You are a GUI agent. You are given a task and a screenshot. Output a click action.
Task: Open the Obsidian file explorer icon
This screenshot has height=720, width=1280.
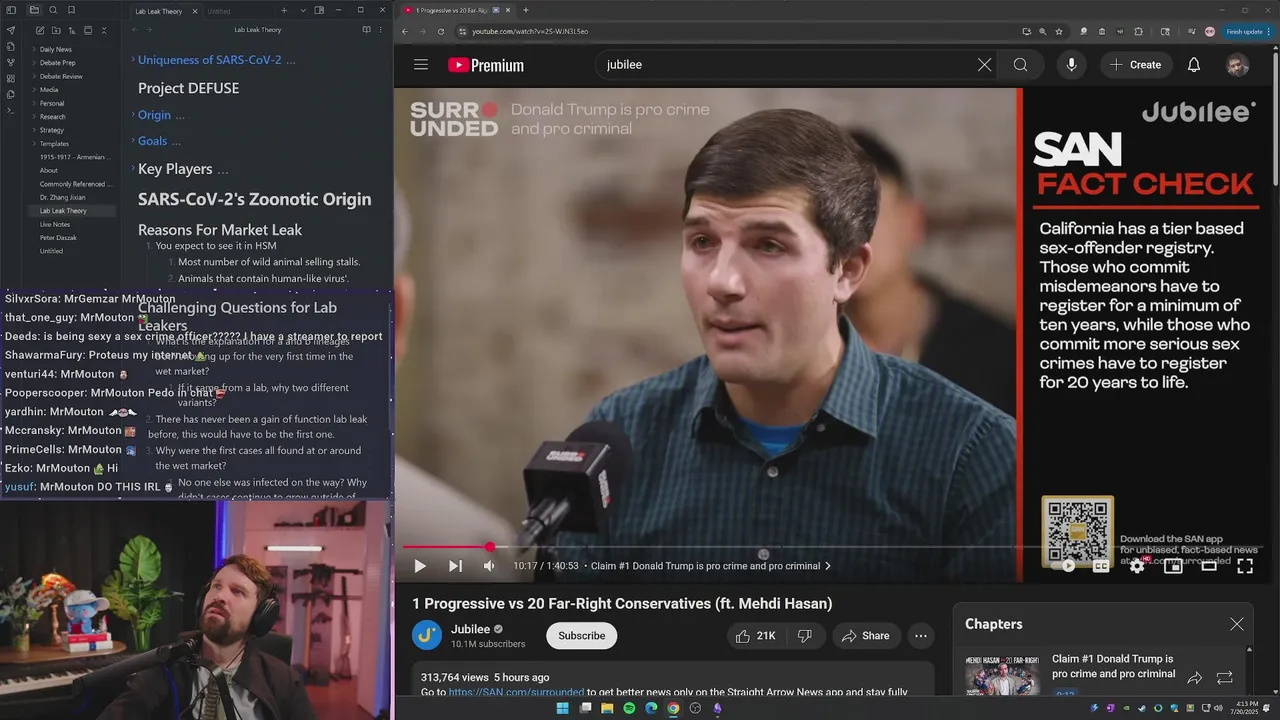pyautogui.click(x=34, y=10)
